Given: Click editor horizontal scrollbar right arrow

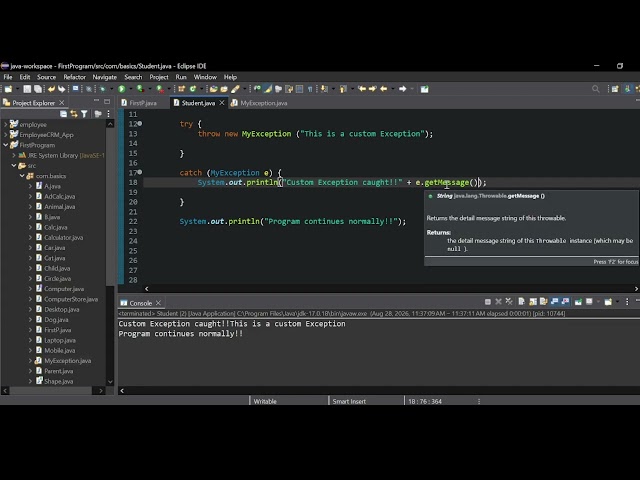Looking at the screenshot, I should point(636,289).
